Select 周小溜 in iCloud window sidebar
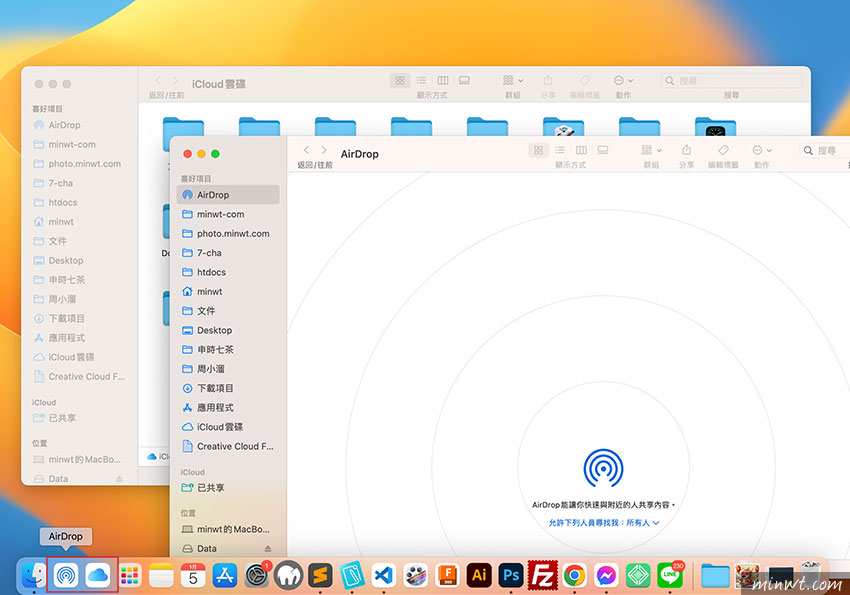 pyautogui.click(x=80, y=299)
